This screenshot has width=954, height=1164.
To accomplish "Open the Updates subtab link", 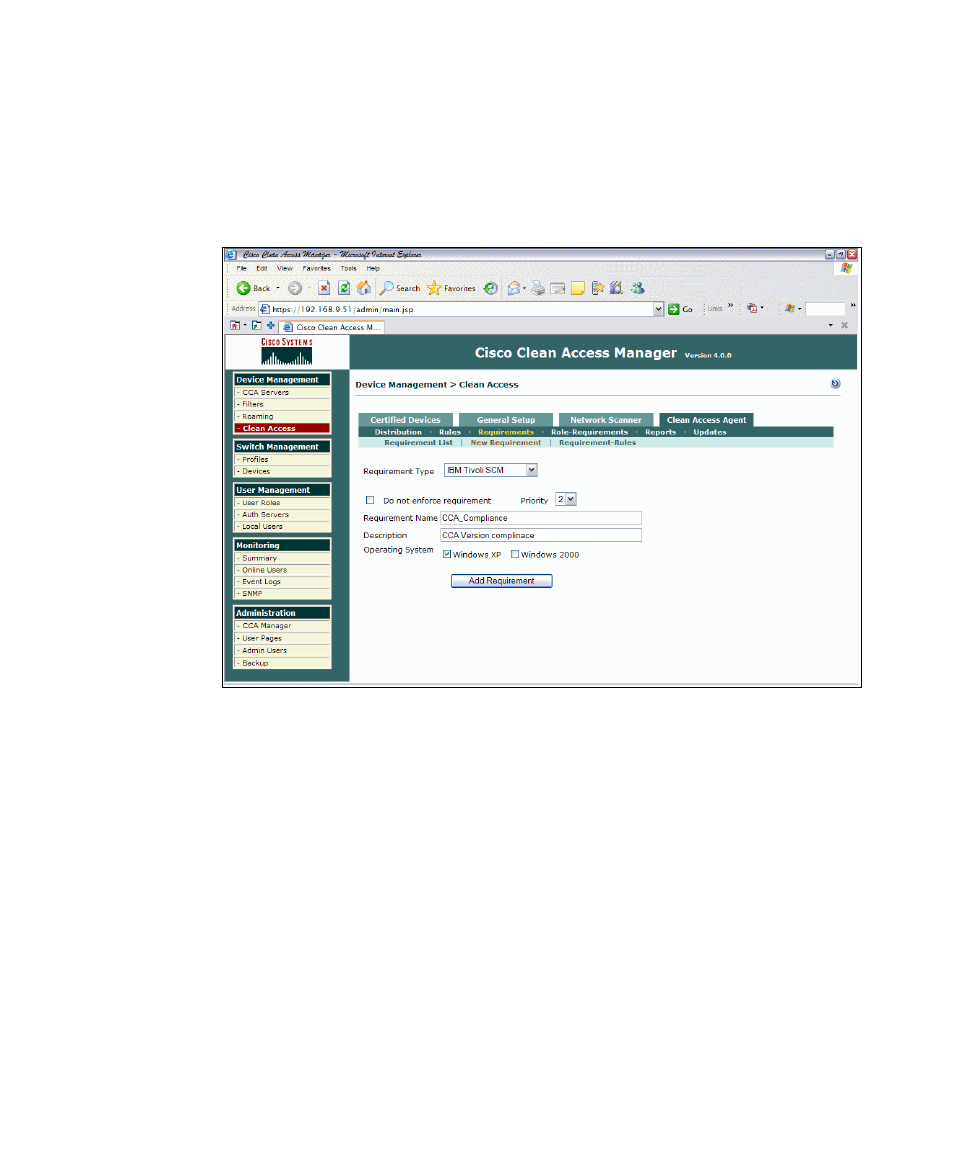I will tap(710, 432).
